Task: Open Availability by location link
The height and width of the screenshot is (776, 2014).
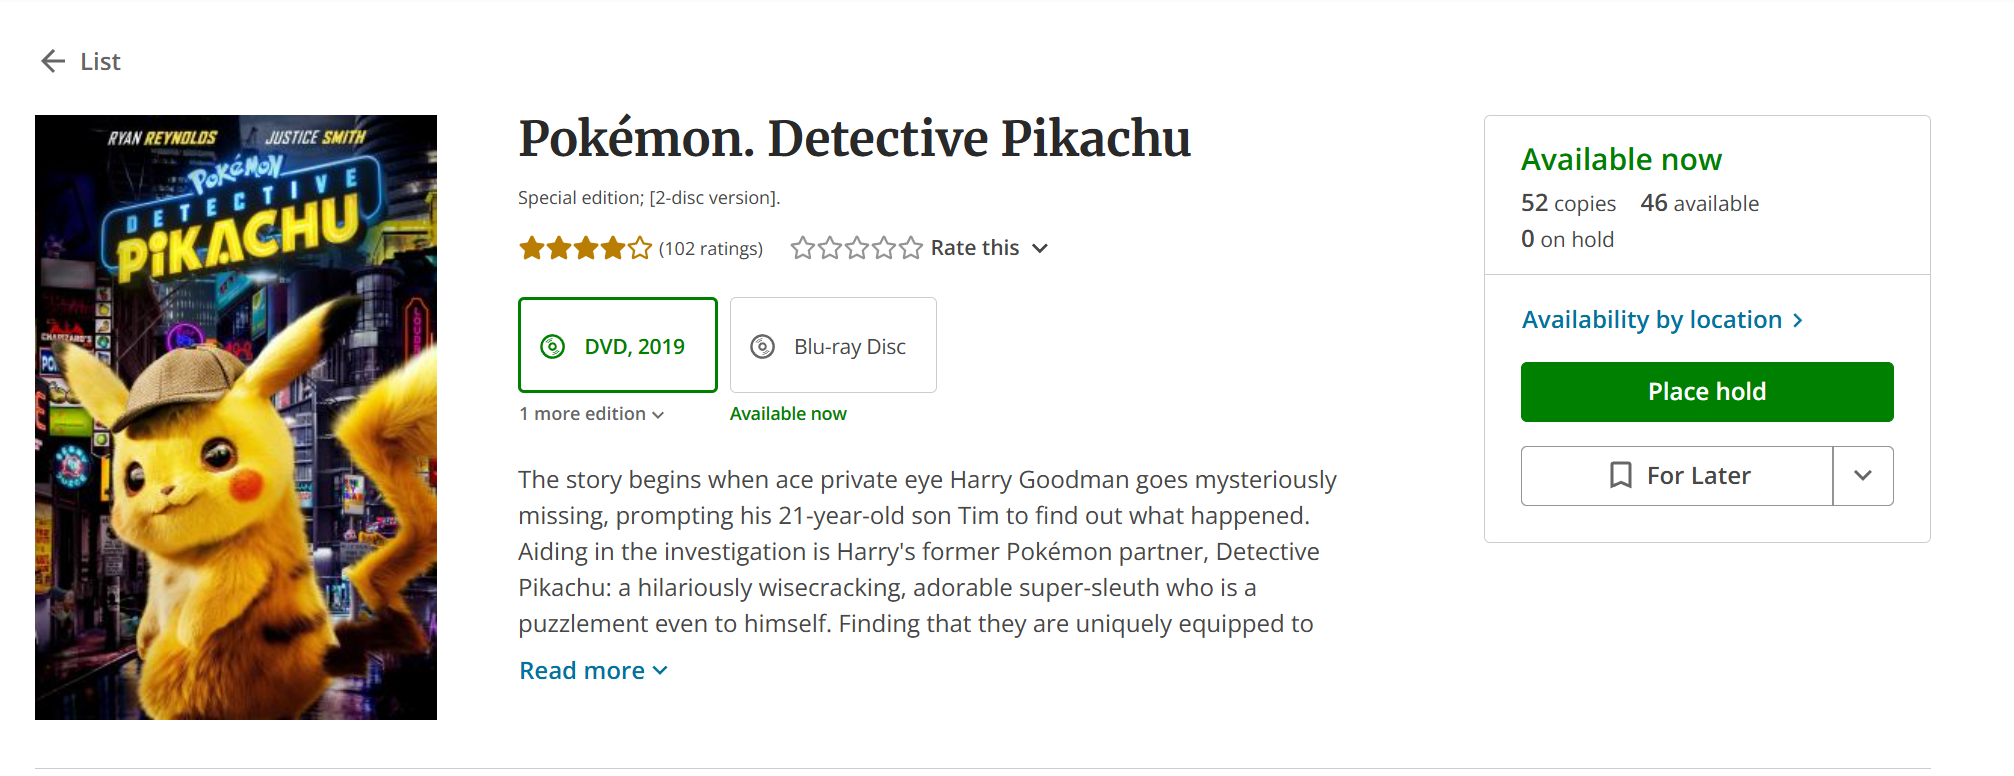Action: pos(1652,320)
